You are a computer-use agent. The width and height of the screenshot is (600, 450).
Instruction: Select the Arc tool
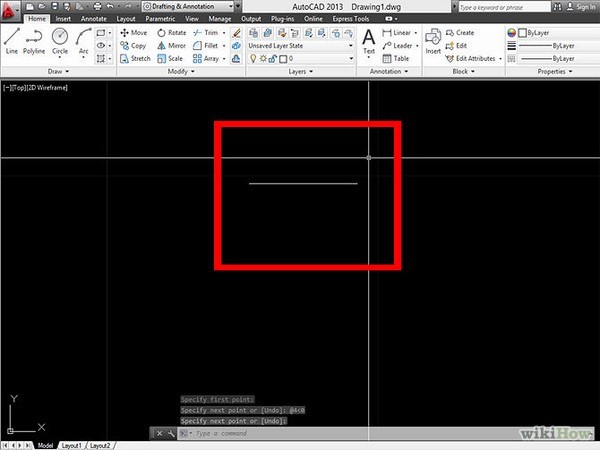click(x=83, y=41)
